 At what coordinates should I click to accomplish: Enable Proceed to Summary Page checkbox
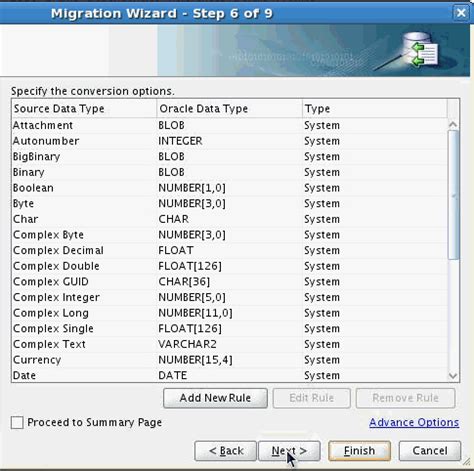point(17,422)
